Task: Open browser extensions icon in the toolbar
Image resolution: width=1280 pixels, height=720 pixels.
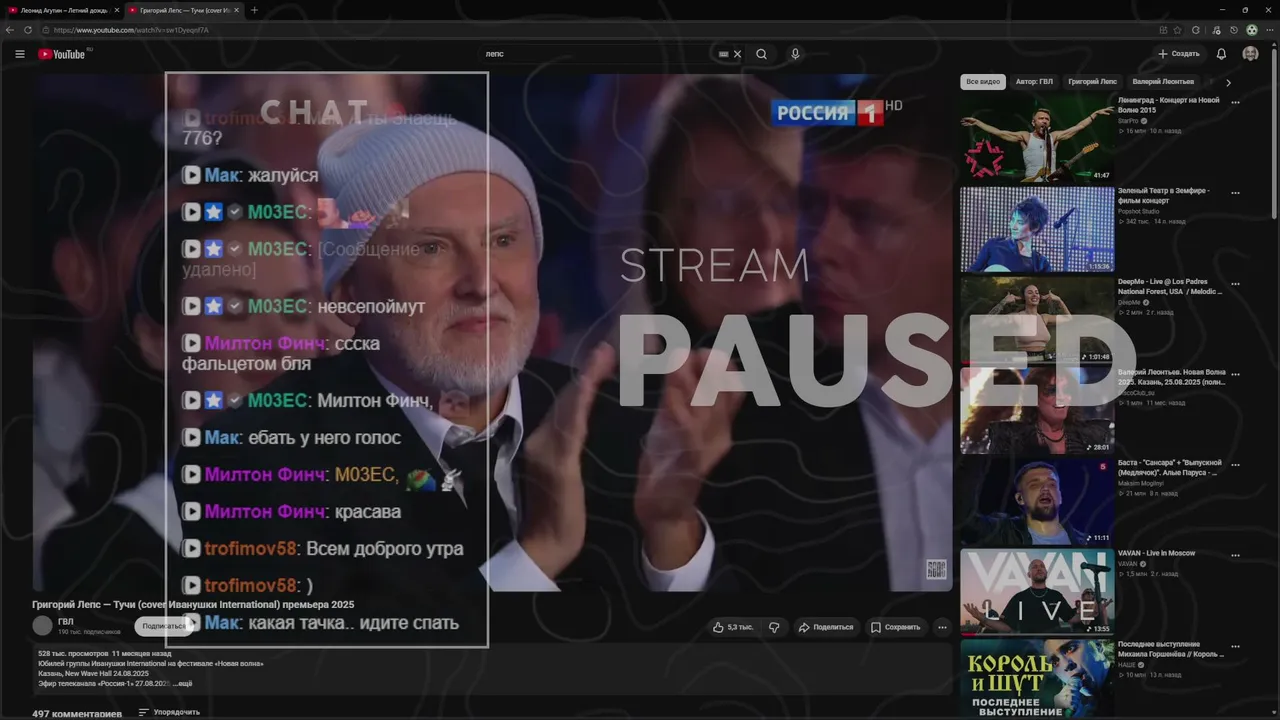Action: (1196, 30)
